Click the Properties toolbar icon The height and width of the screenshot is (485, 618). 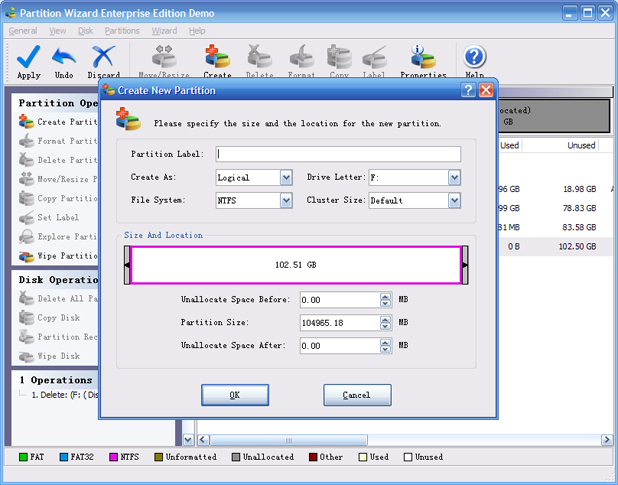(x=423, y=57)
